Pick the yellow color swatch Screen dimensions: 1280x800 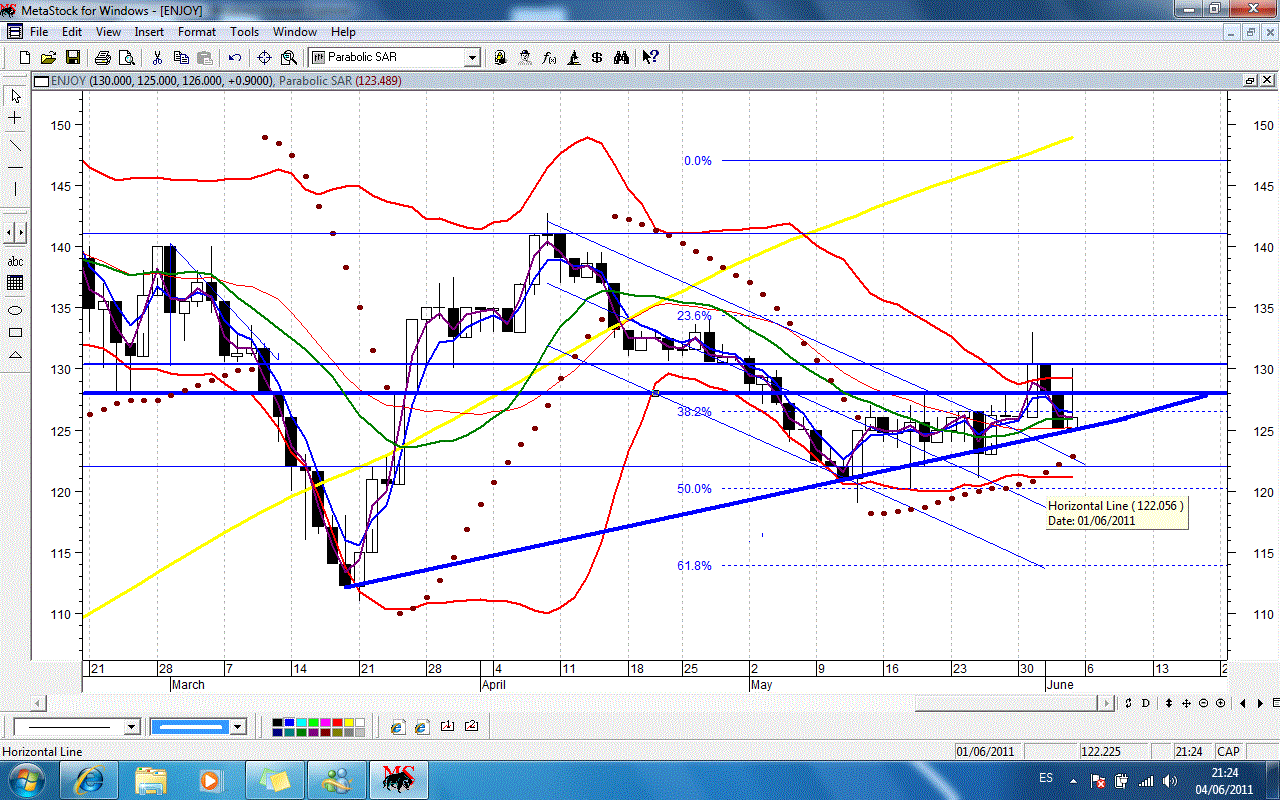click(x=349, y=722)
